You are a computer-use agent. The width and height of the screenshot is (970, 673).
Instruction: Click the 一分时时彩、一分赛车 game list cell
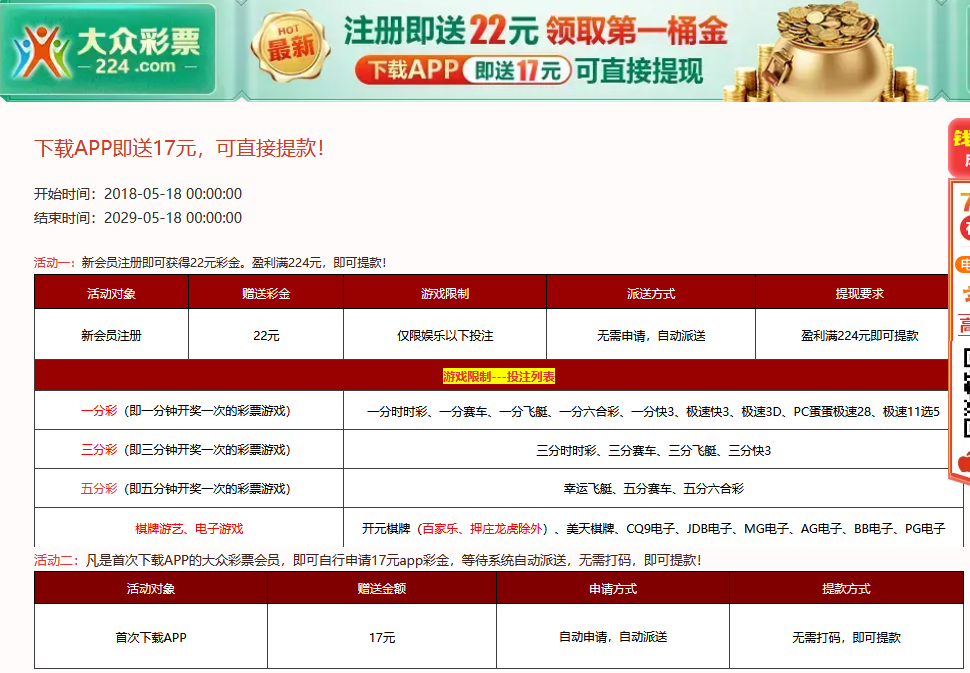(x=653, y=411)
